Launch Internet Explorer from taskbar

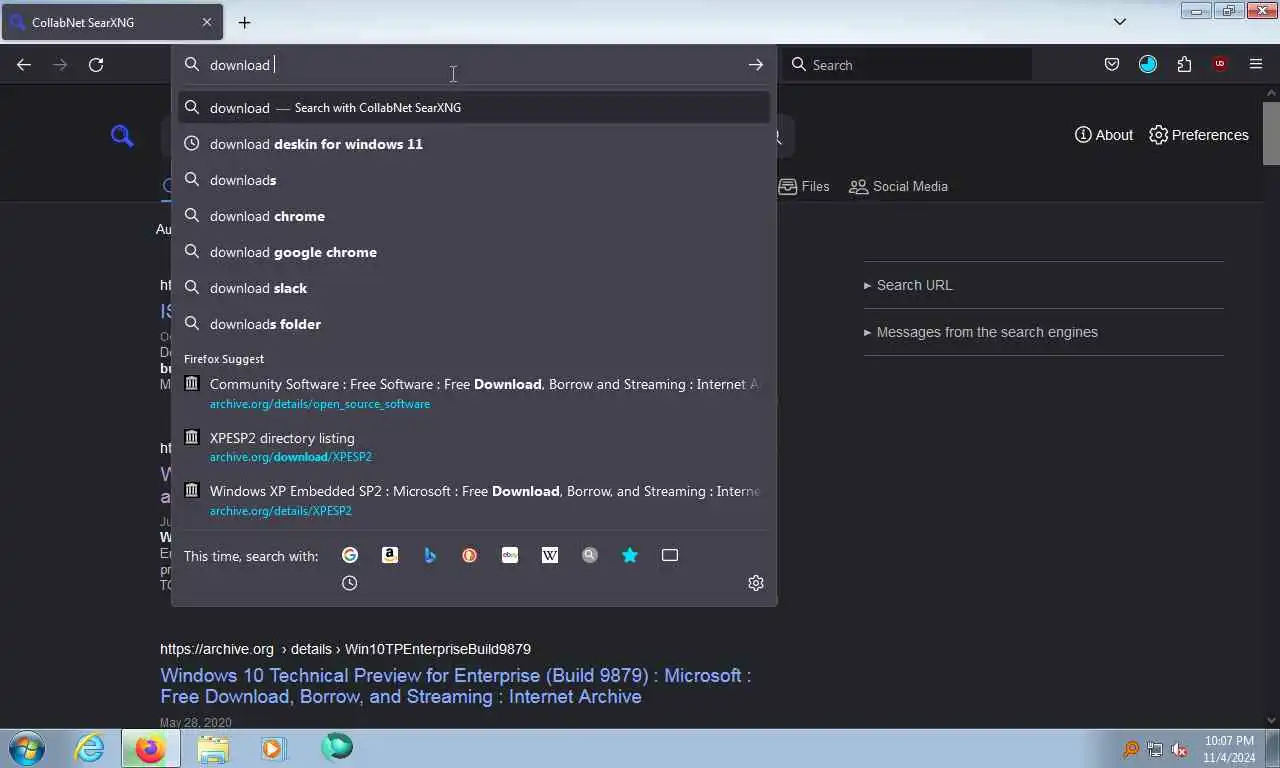[x=89, y=748]
